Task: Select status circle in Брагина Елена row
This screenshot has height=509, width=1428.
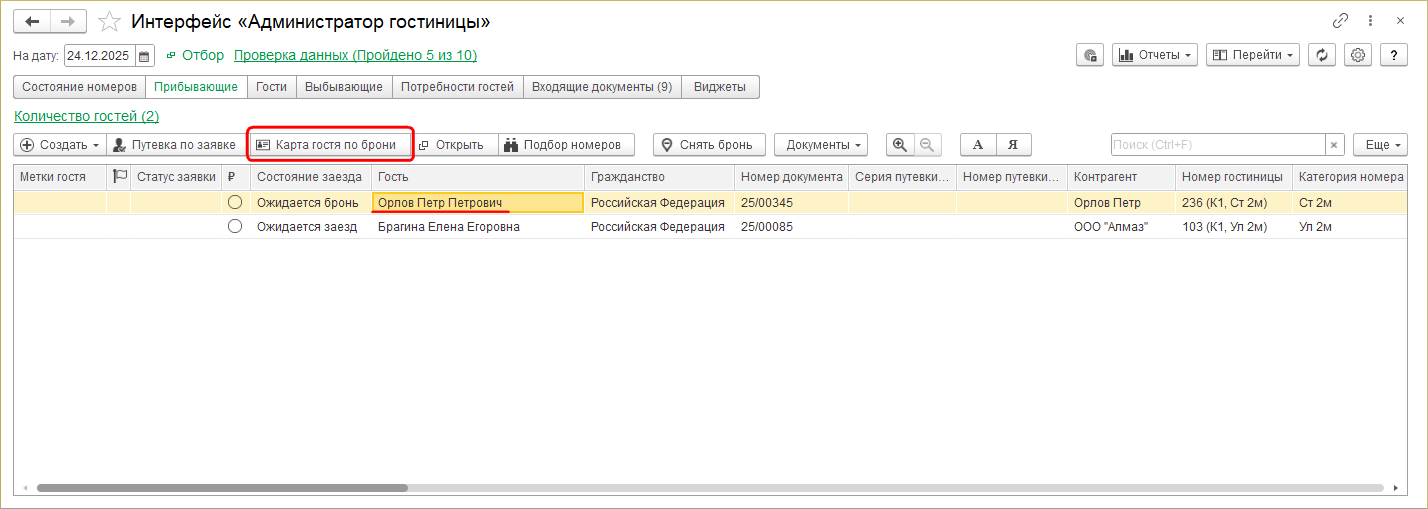Action: 235,227
